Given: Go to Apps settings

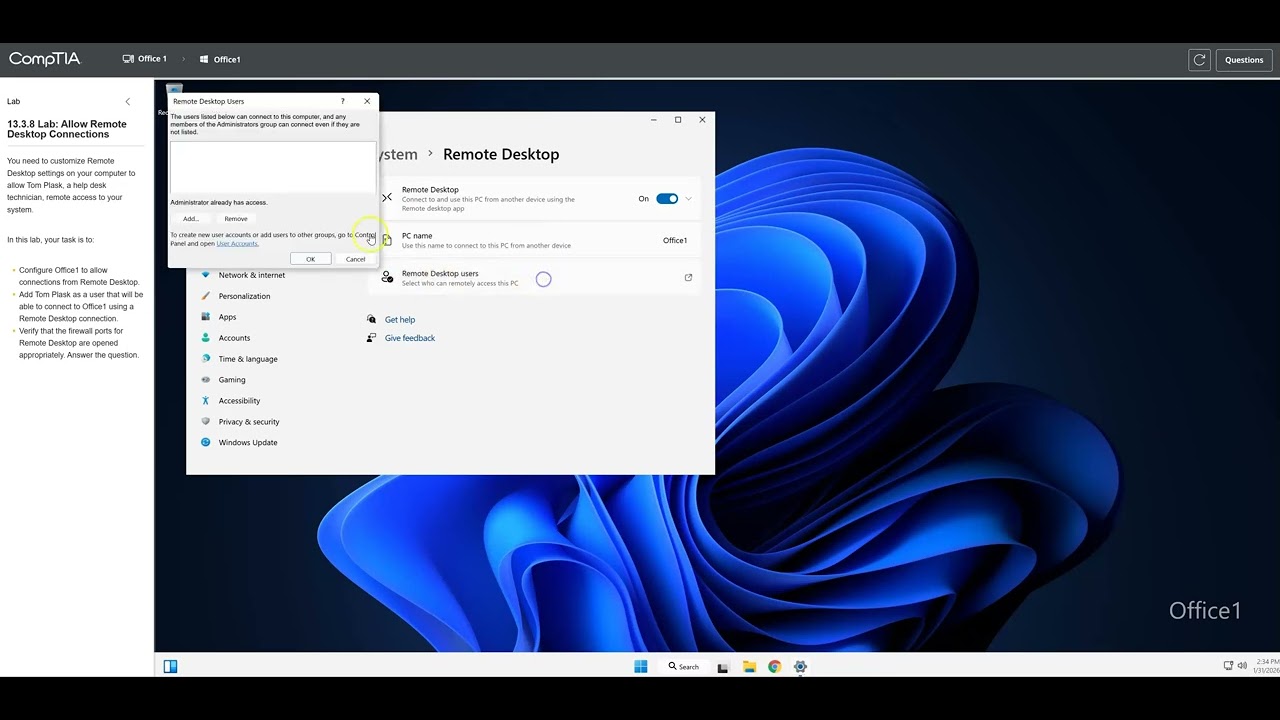Looking at the screenshot, I should [227, 317].
